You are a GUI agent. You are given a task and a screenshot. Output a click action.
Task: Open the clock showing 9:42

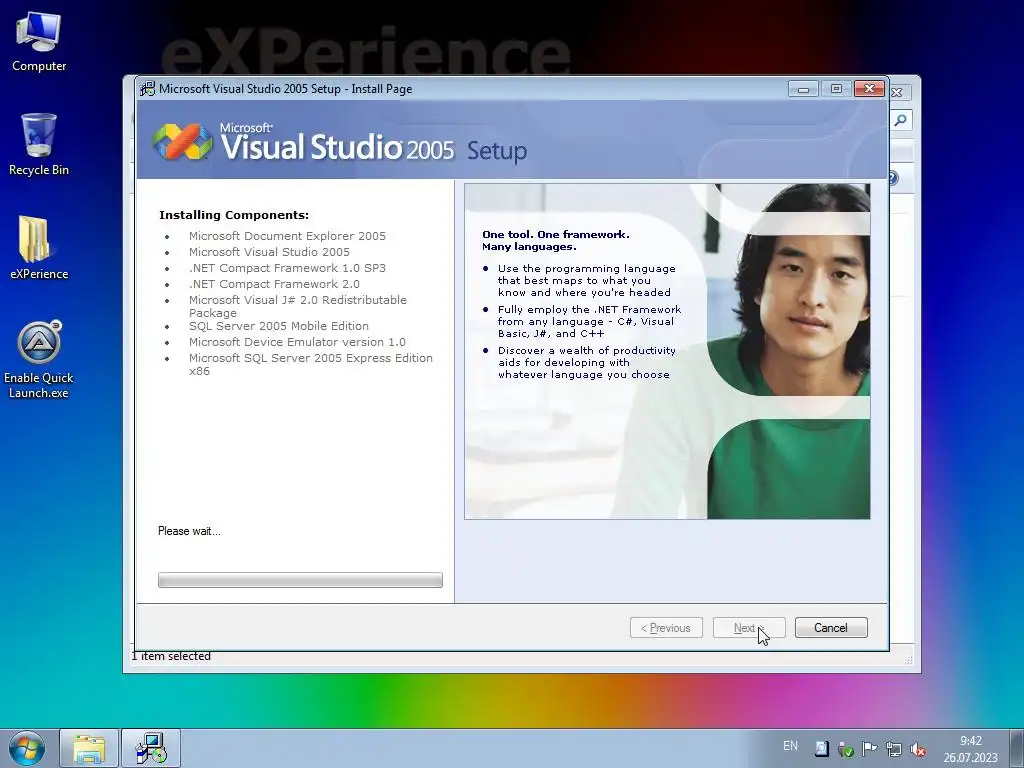click(970, 749)
